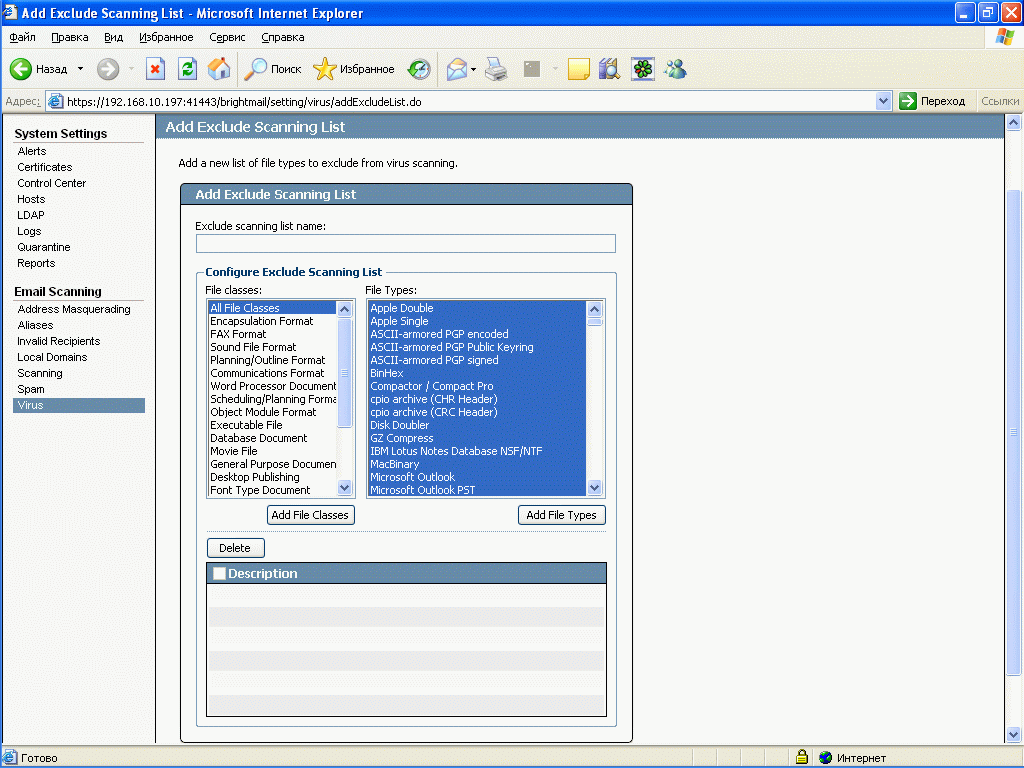Open the History clock icon
Image resolution: width=1024 pixels, height=768 pixels.
(x=419, y=69)
